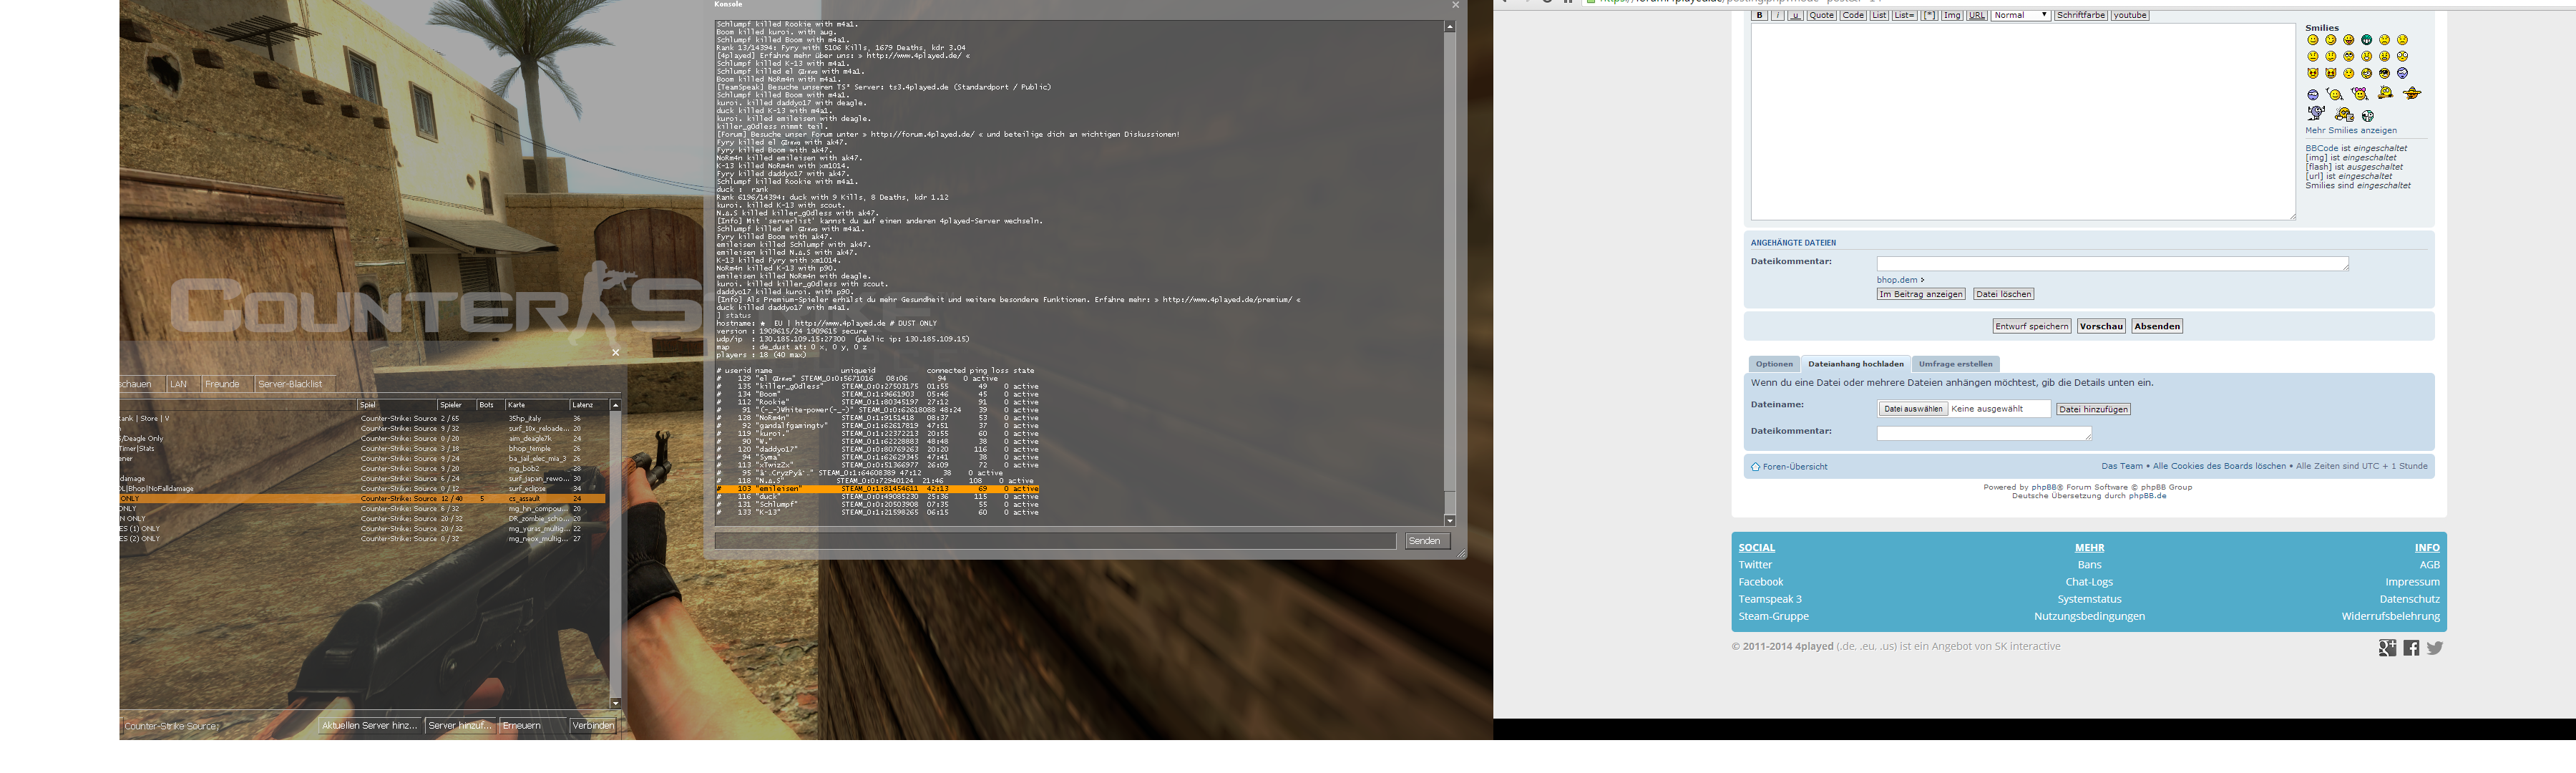Open the Foren-Übersicht link

pos(1795,467)
